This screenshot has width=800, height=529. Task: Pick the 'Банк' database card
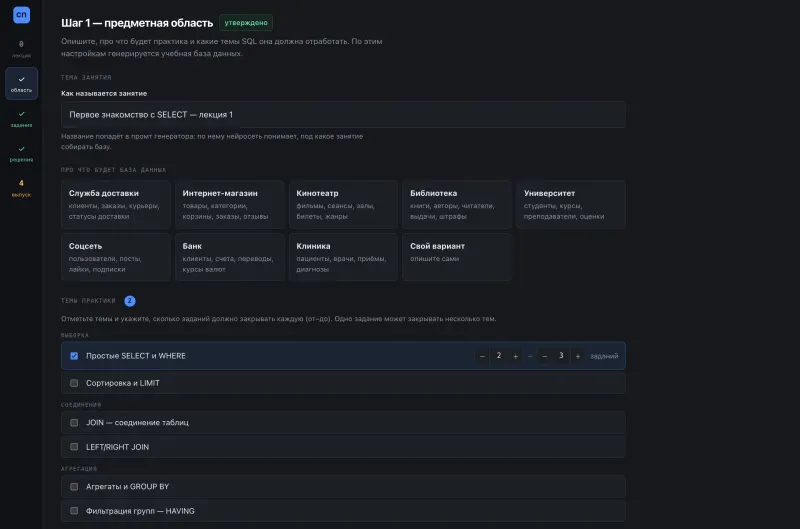230,257
